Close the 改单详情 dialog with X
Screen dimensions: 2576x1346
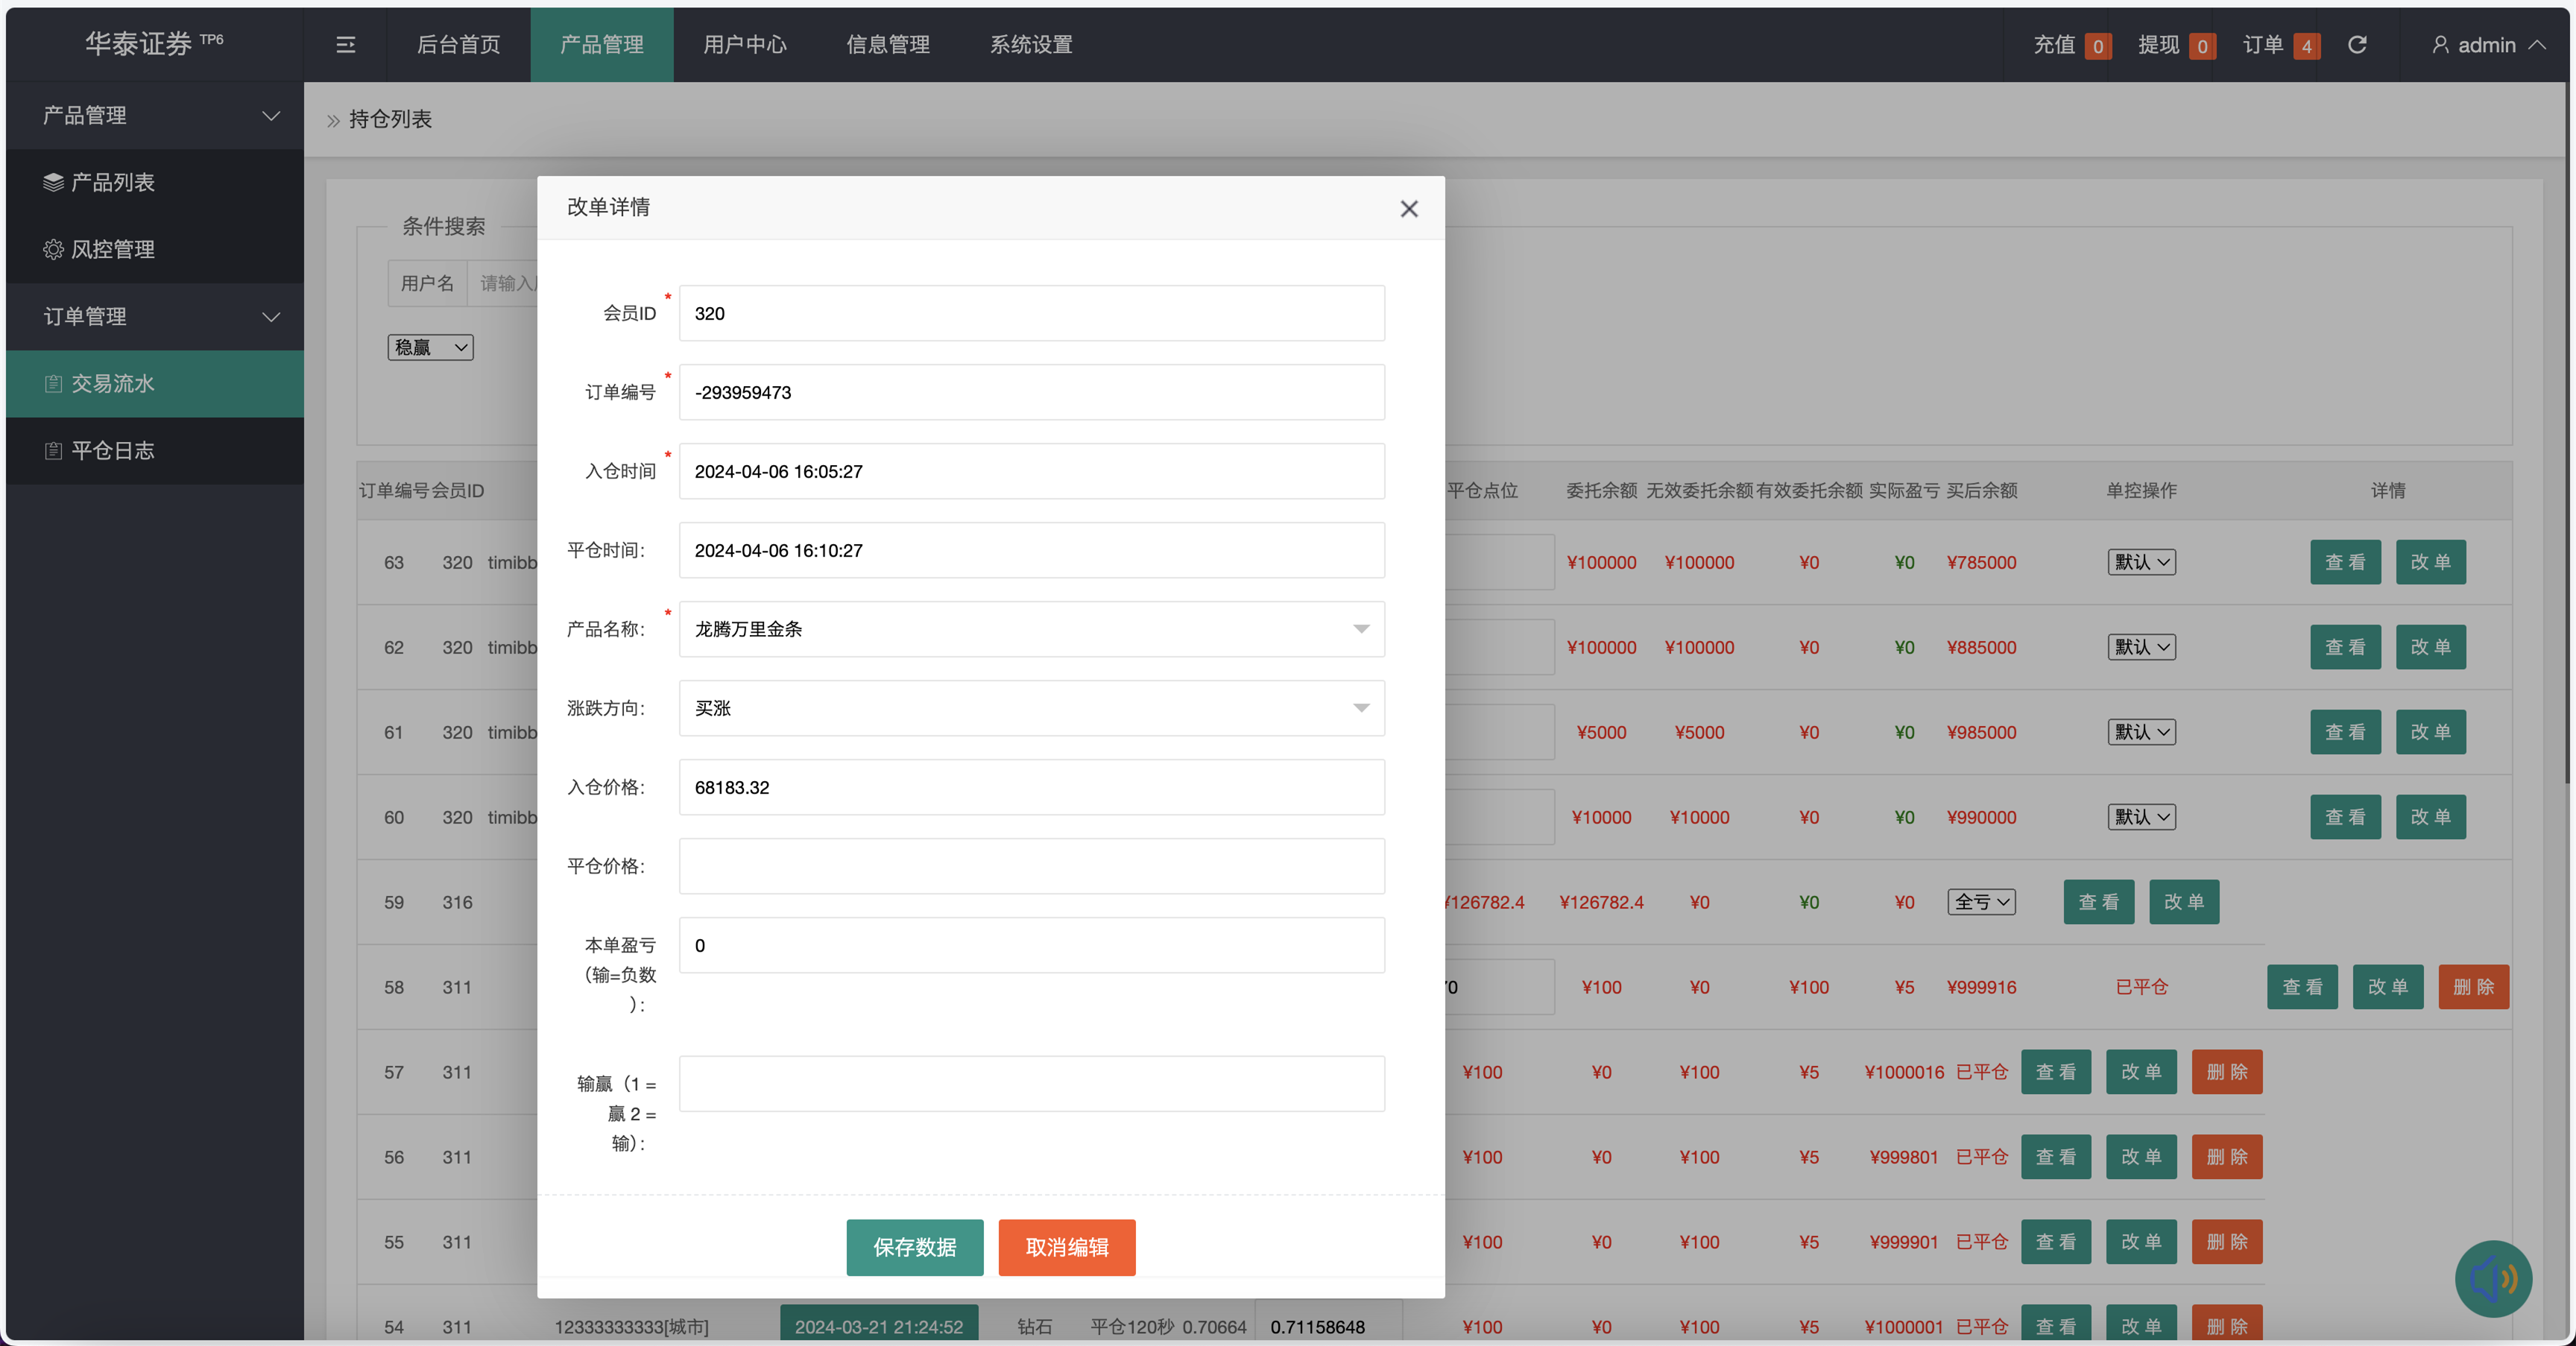tap(1409, 209)
